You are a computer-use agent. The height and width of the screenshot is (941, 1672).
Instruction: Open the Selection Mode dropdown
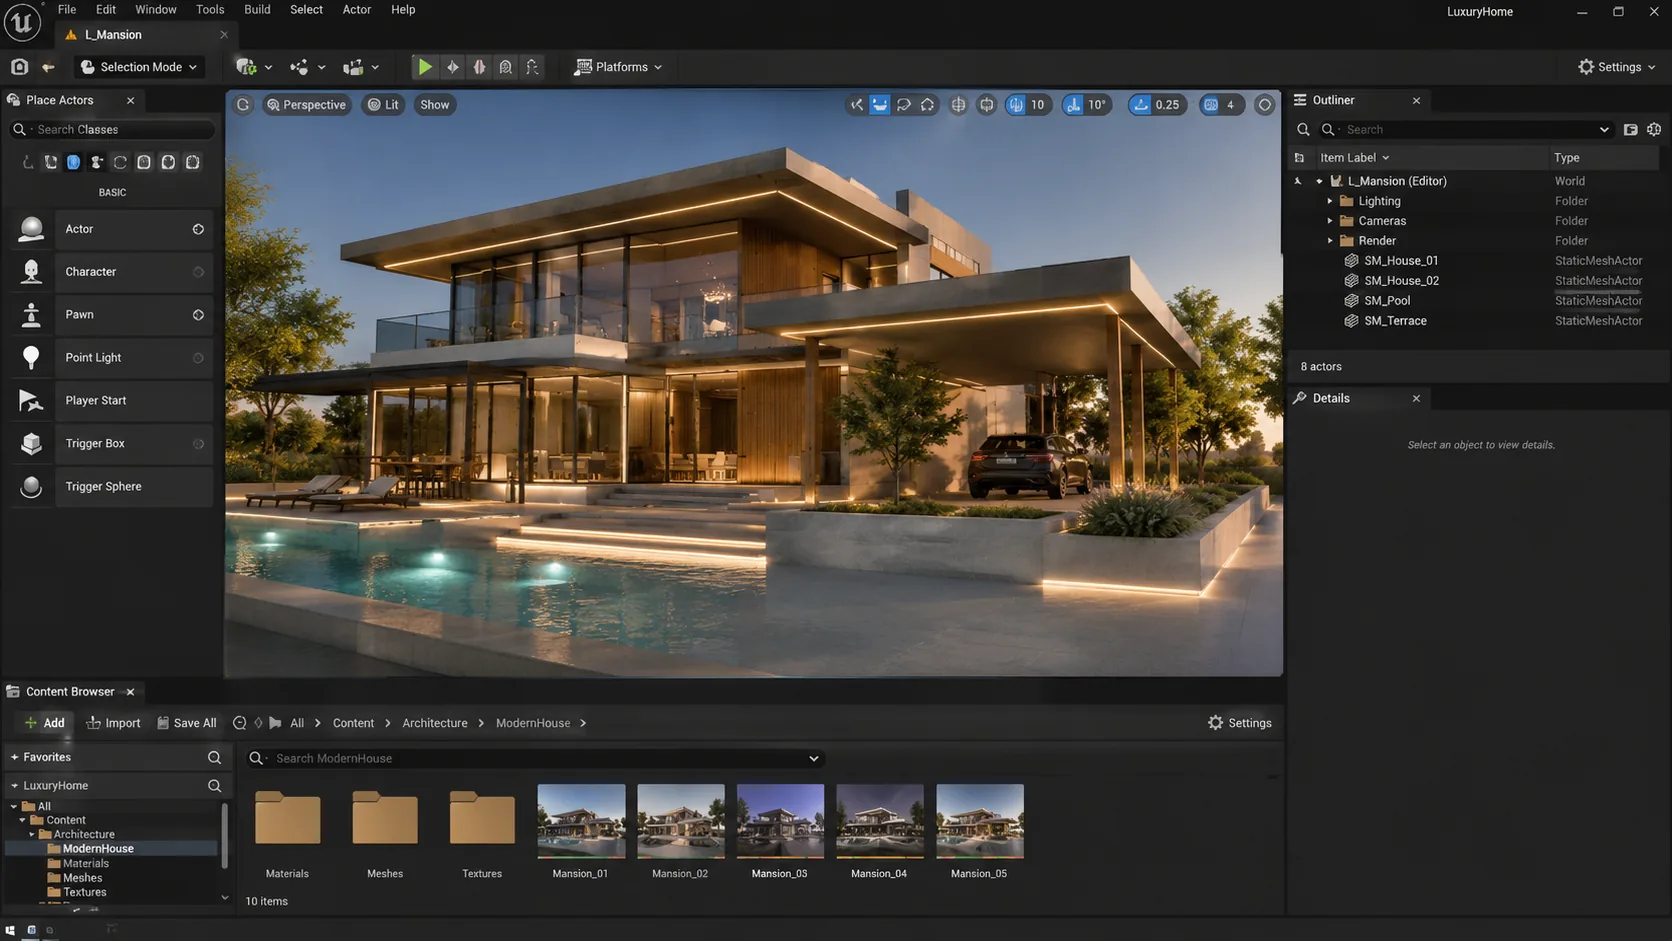tap(140, 67)
